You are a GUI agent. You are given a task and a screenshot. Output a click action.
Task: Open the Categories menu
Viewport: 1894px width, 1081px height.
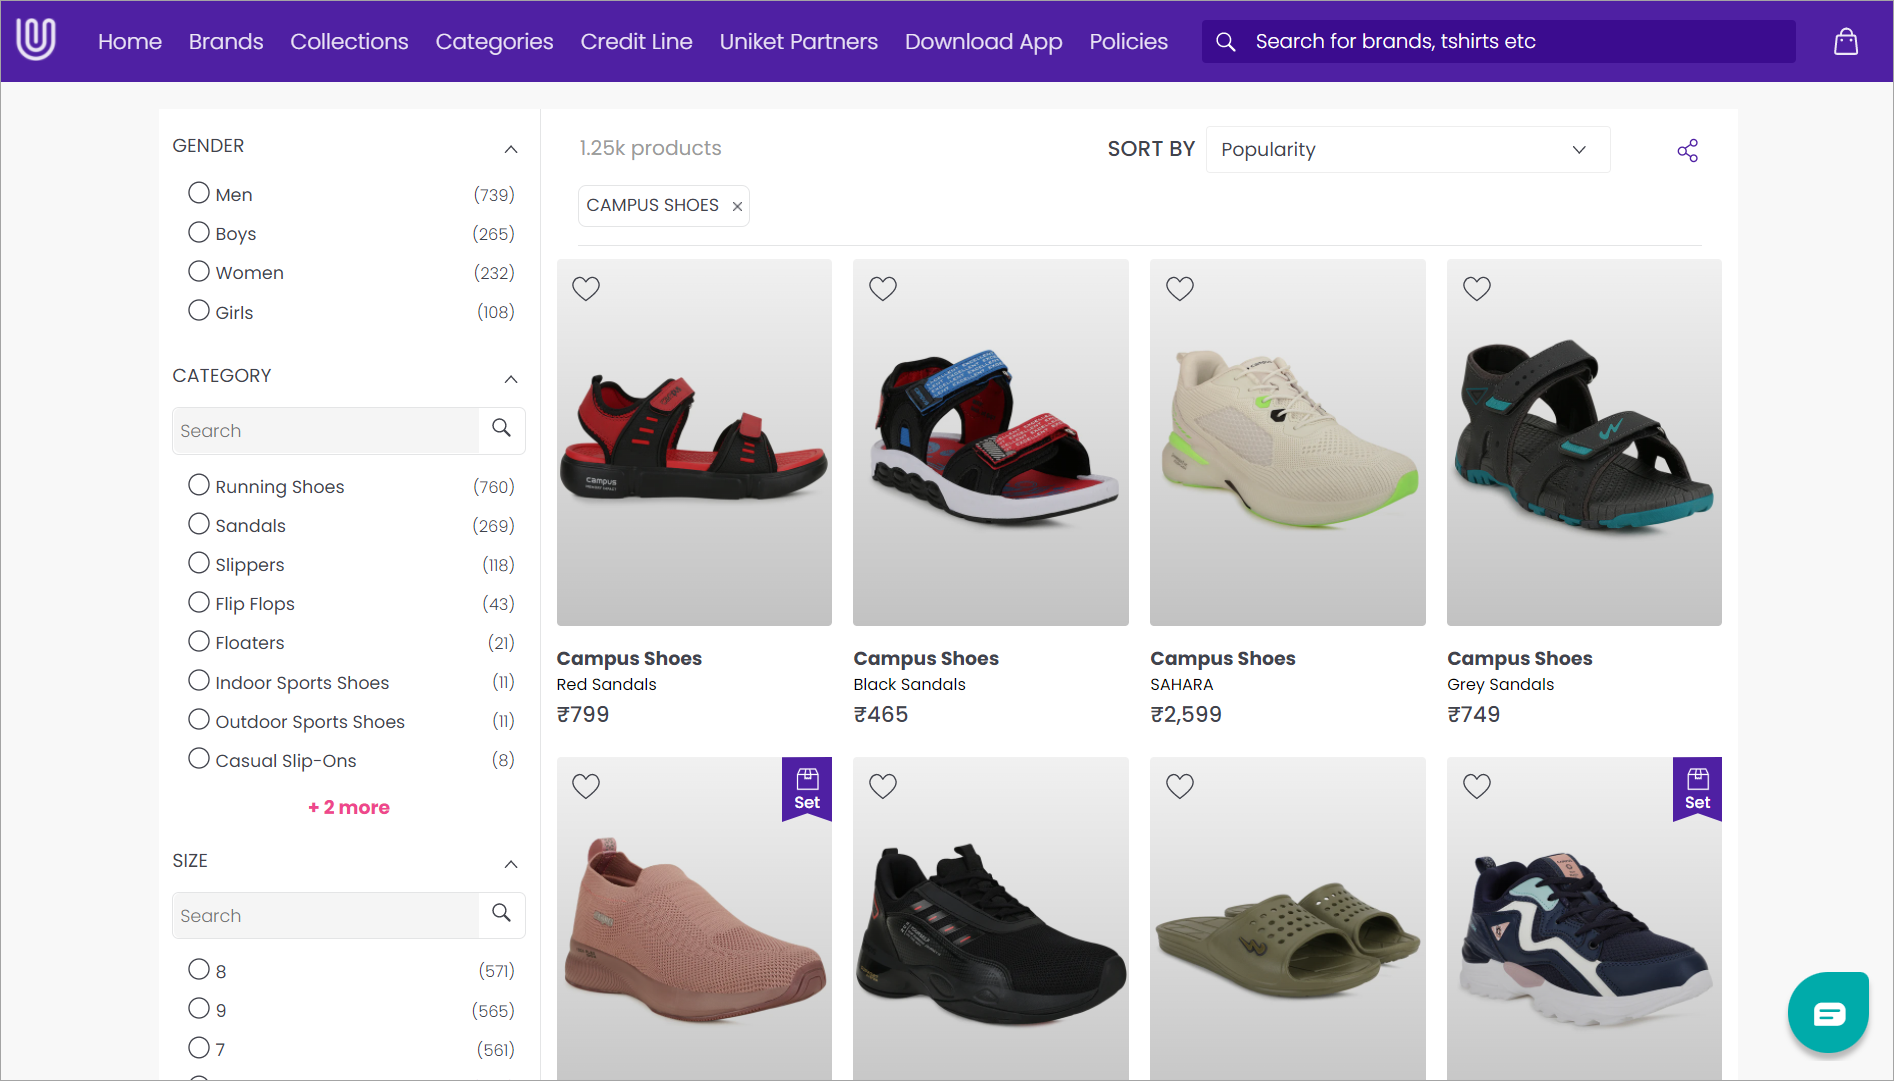pyautogui.click(x=494, y=41)
